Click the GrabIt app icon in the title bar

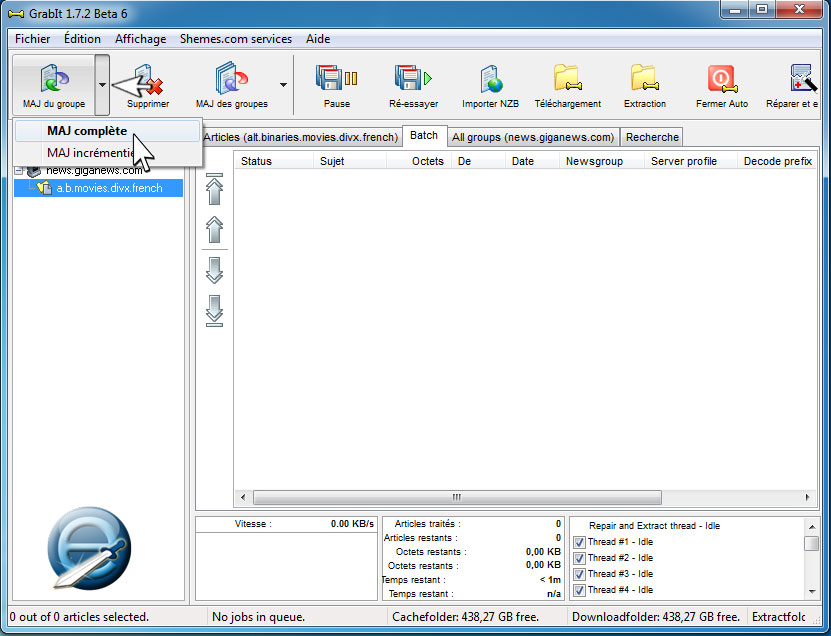point(16,14)
